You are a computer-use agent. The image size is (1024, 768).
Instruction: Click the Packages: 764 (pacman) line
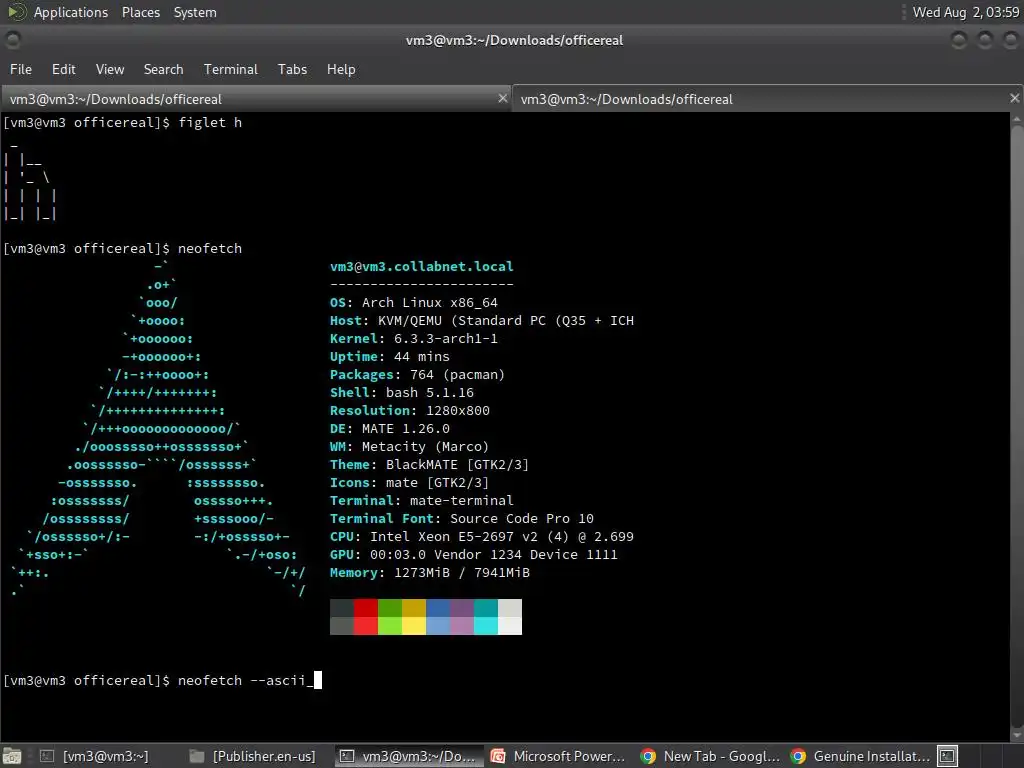click(x=417, y=375)
